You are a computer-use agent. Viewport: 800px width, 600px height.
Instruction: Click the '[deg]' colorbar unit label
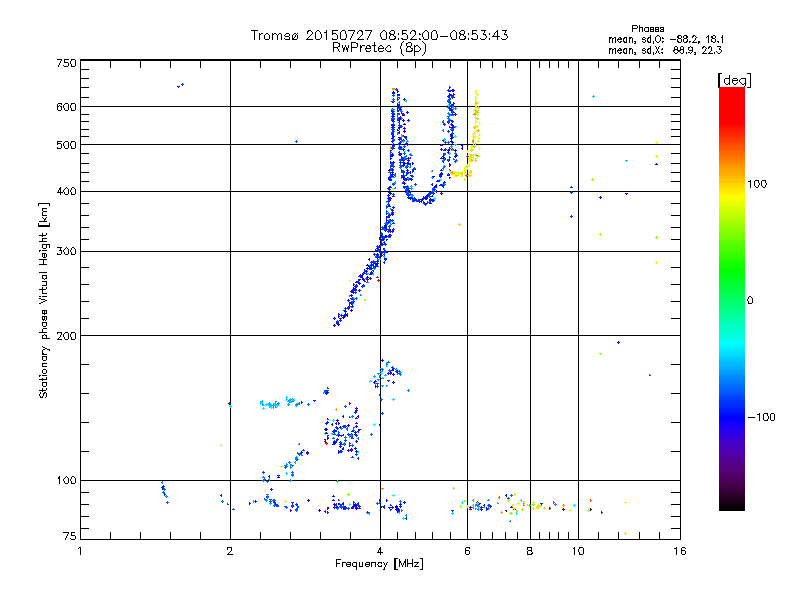click(735, 80)
